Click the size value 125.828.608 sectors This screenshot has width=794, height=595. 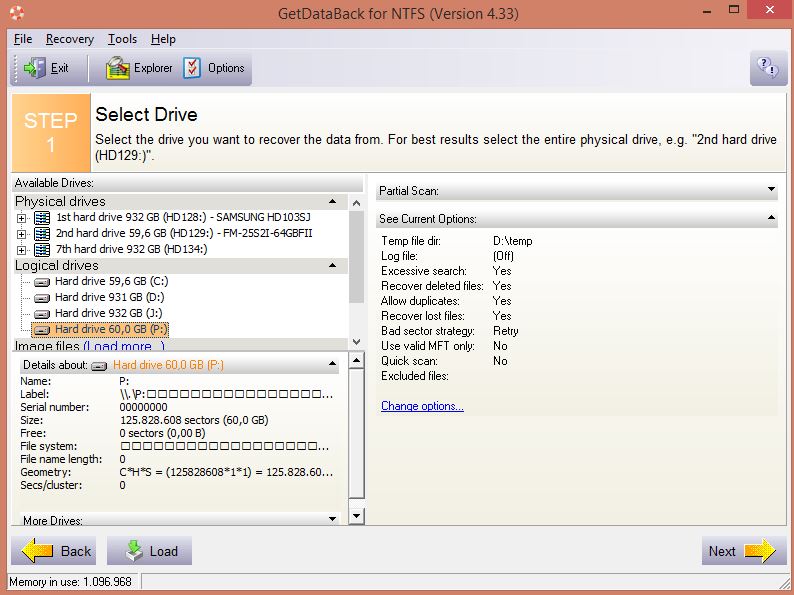pyautogui.click(x=194, y=420)
